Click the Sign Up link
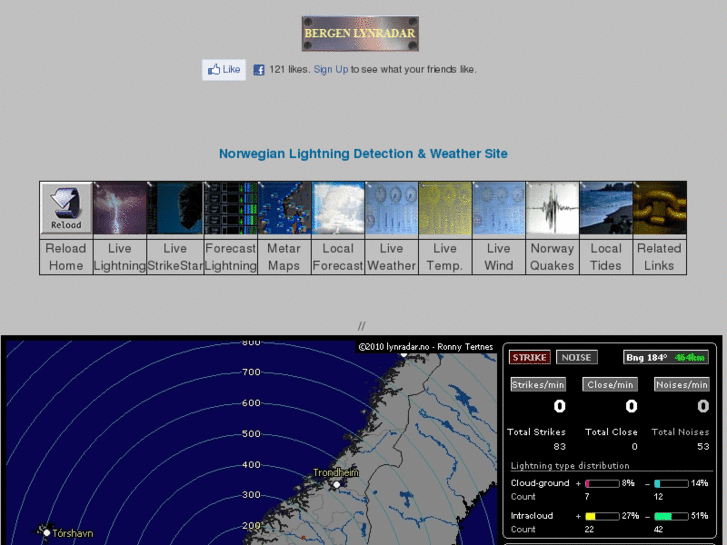The height and width of the screenshot is (545, 727). 331,70
